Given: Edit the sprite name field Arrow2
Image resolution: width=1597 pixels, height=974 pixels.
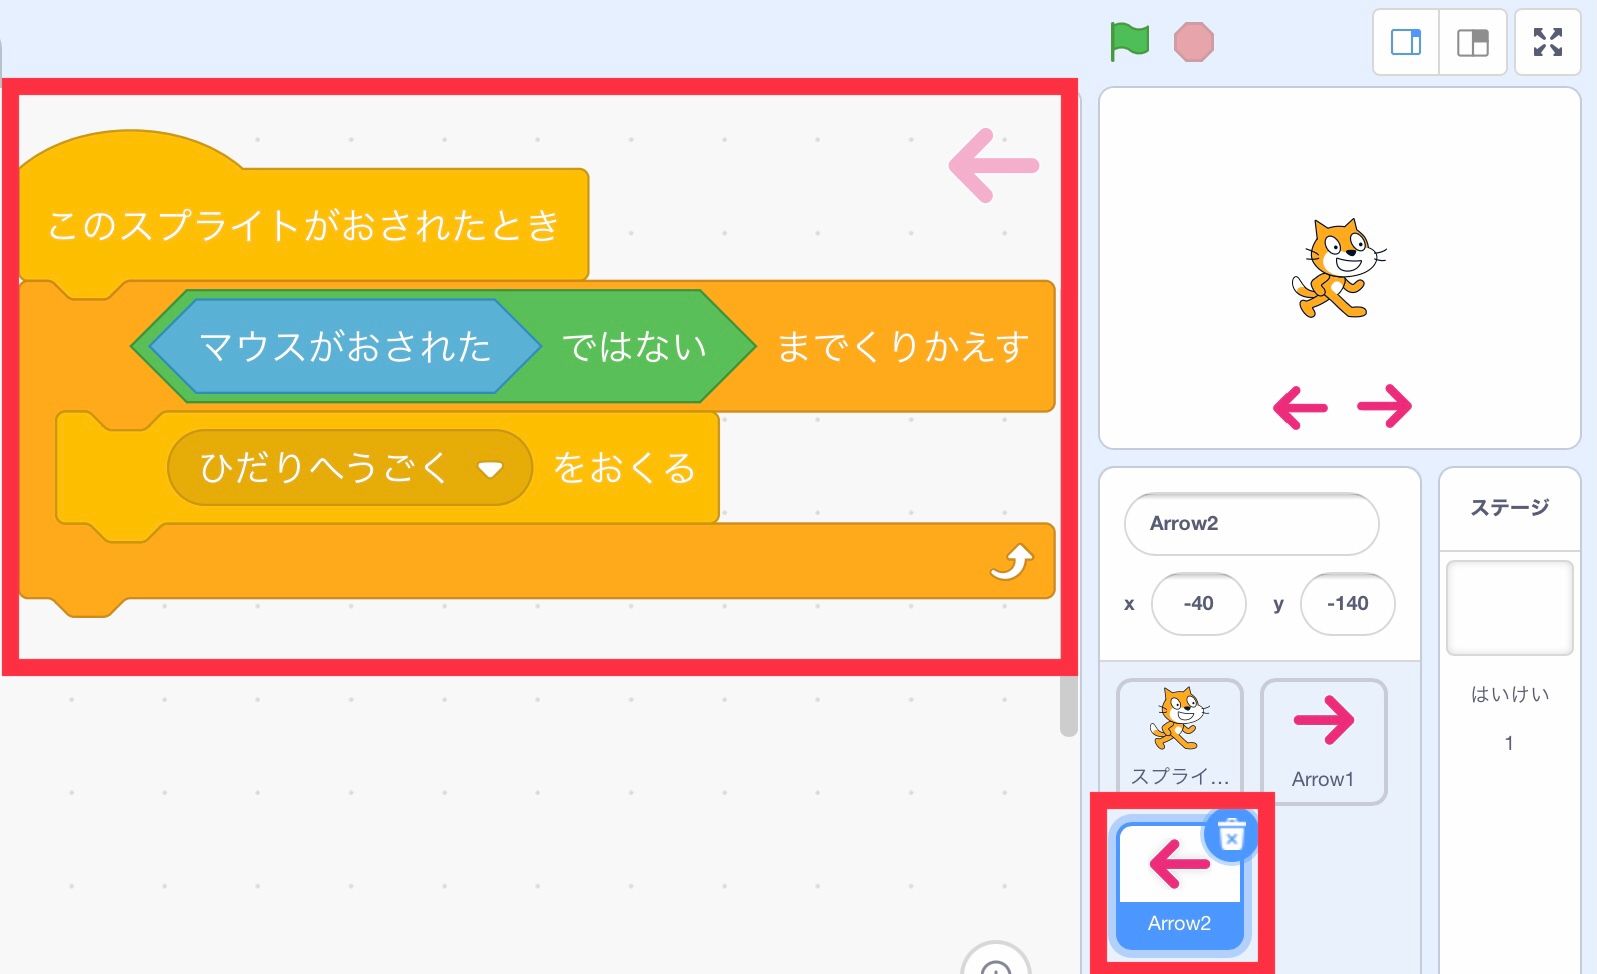Looking at the screenshot, I should [x=1251, y=523].
